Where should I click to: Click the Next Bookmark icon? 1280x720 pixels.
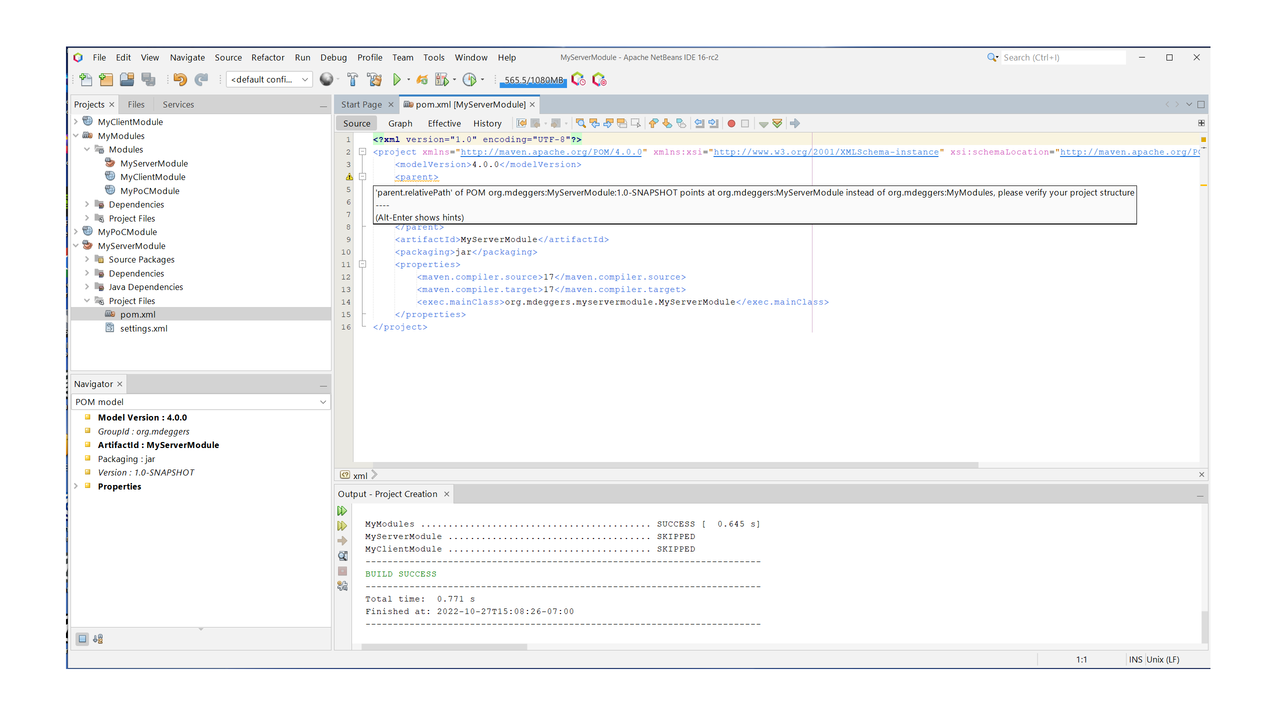point(667,123)
